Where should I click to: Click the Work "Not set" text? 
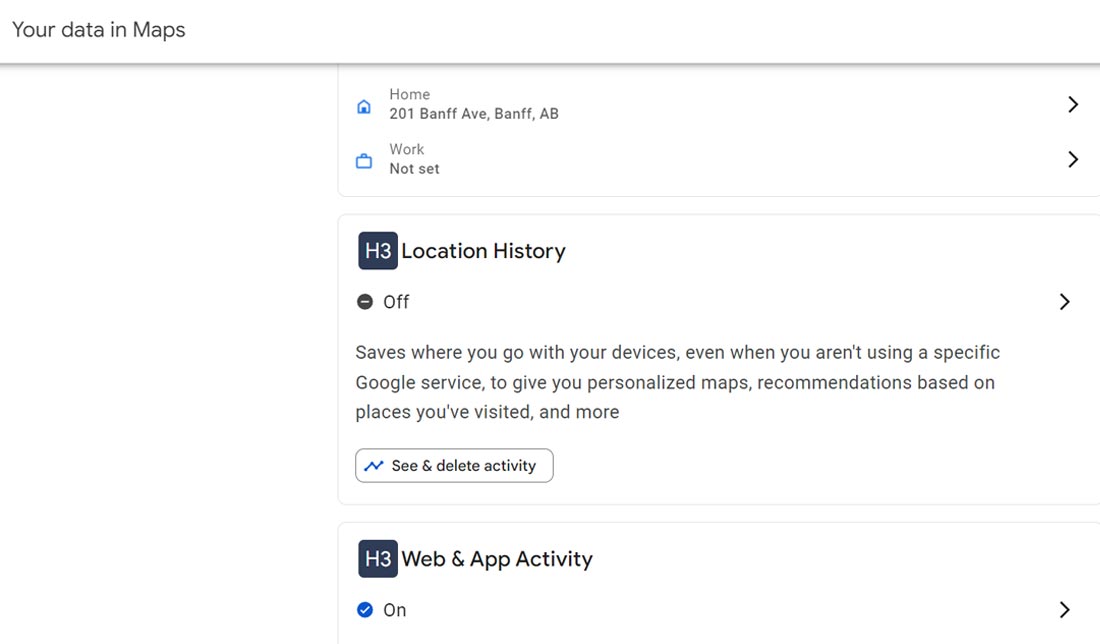point(414,169)
